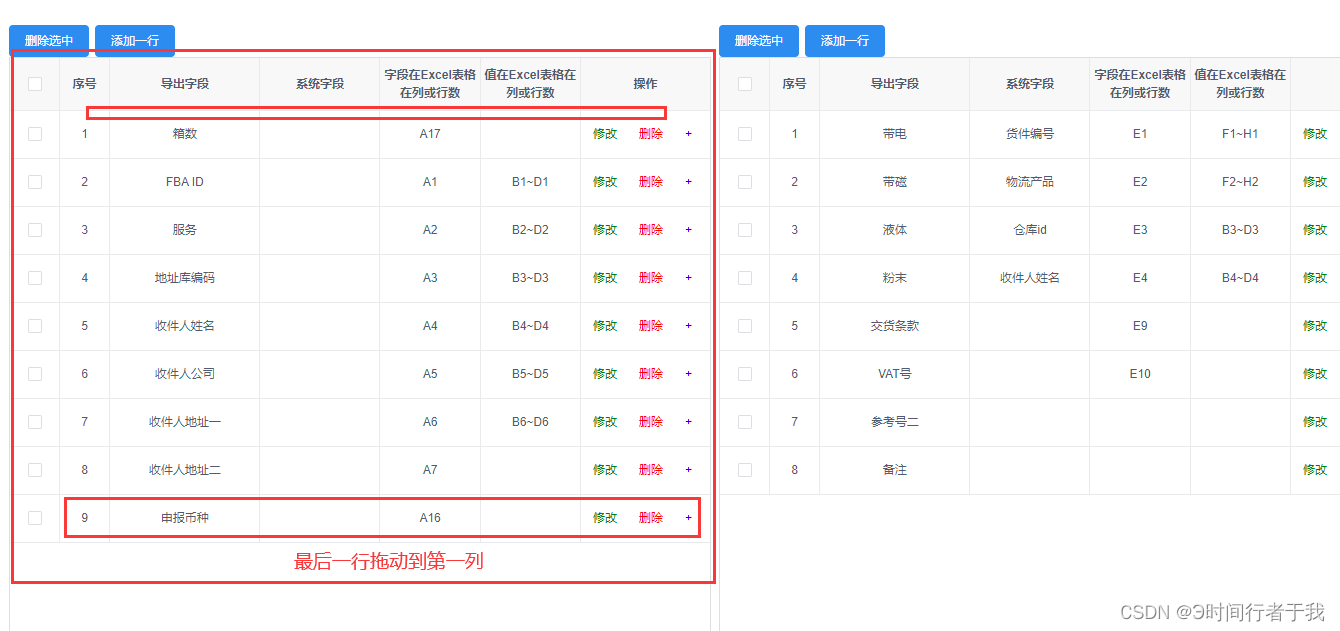Check the checkbox for the 带电 row

point(745,133)
